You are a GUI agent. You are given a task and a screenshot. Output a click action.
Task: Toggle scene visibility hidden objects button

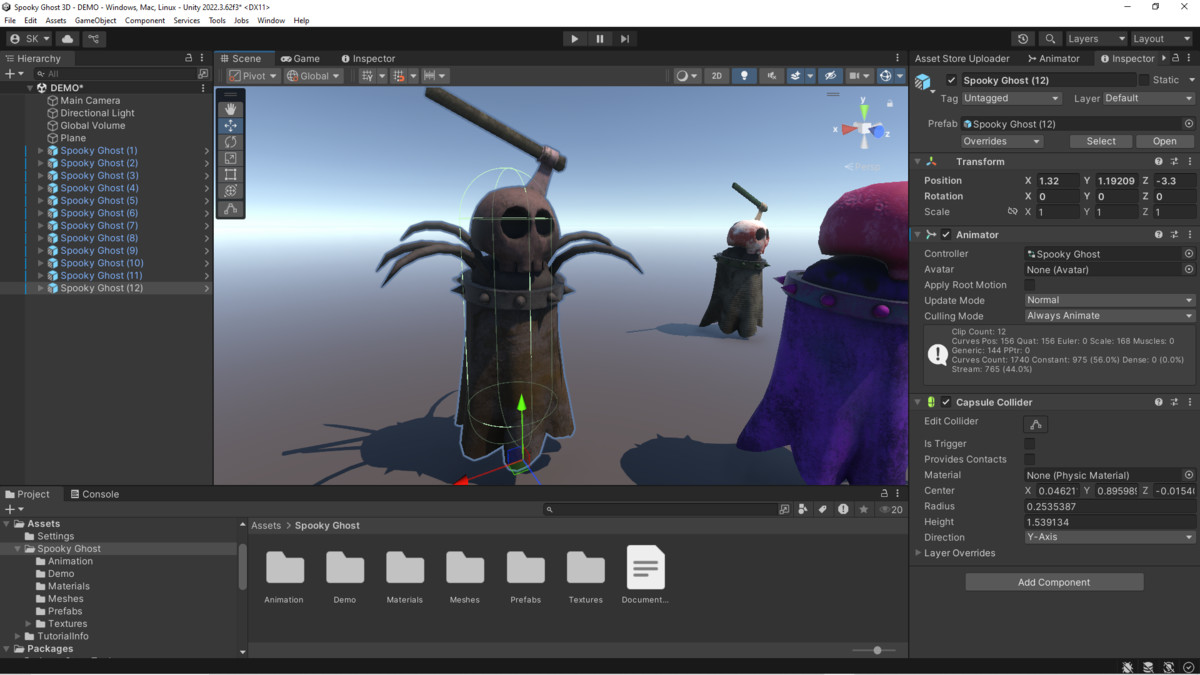click(x=830, y=76)
